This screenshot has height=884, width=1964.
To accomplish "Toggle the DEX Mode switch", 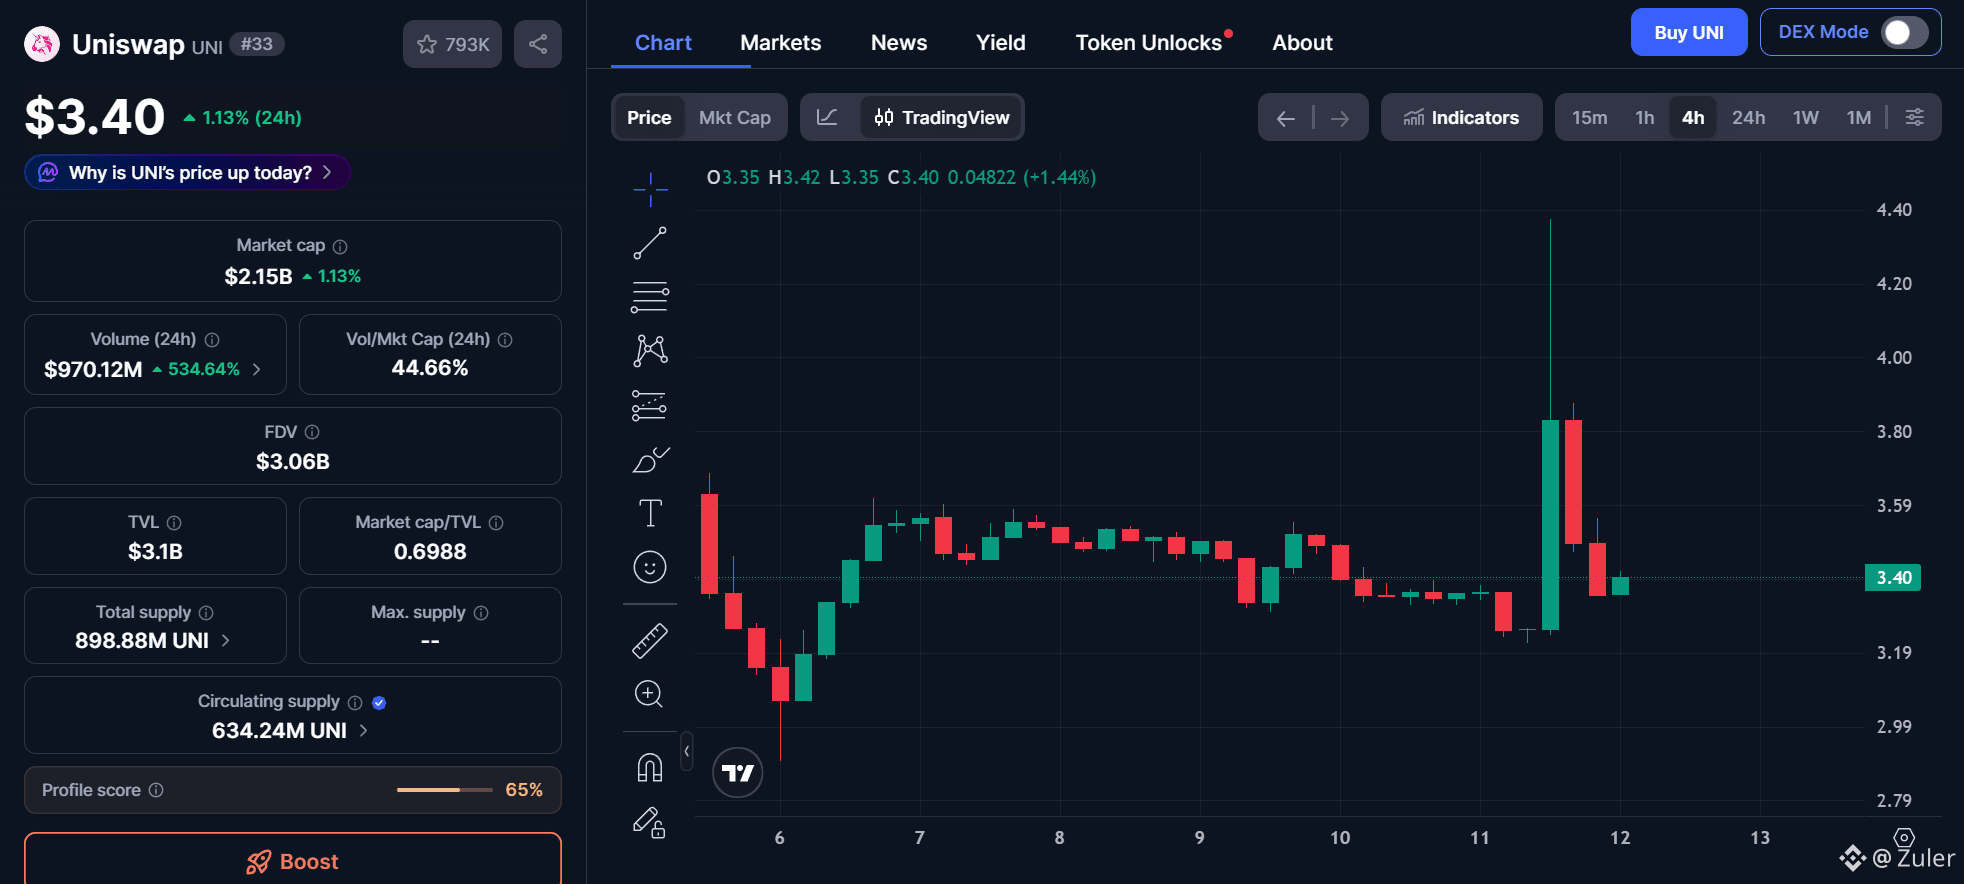I will point(1904,32).
